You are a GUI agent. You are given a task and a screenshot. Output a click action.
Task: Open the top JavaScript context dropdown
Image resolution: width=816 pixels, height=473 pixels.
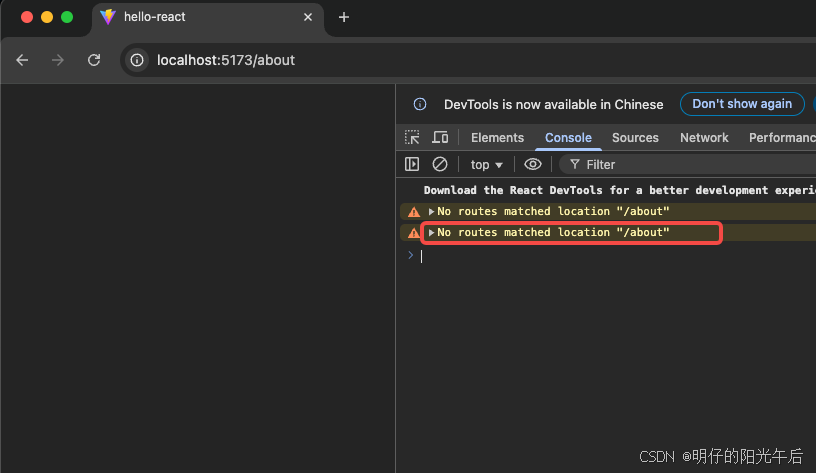coord(486,165)
